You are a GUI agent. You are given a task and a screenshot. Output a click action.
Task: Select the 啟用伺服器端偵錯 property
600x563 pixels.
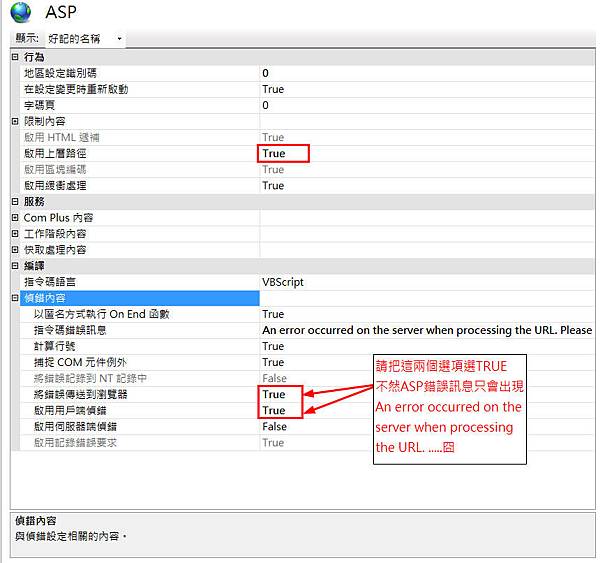coord(75,427)
